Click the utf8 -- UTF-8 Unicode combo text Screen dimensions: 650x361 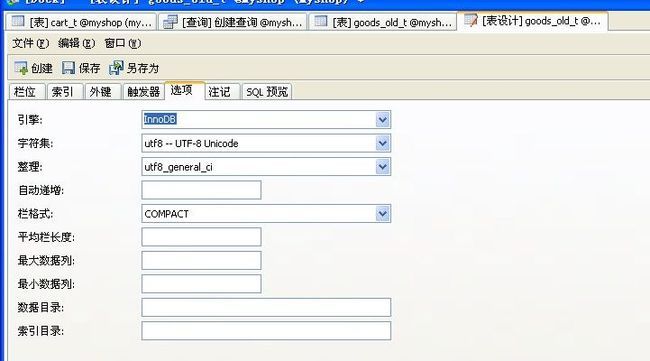[191, 143]
